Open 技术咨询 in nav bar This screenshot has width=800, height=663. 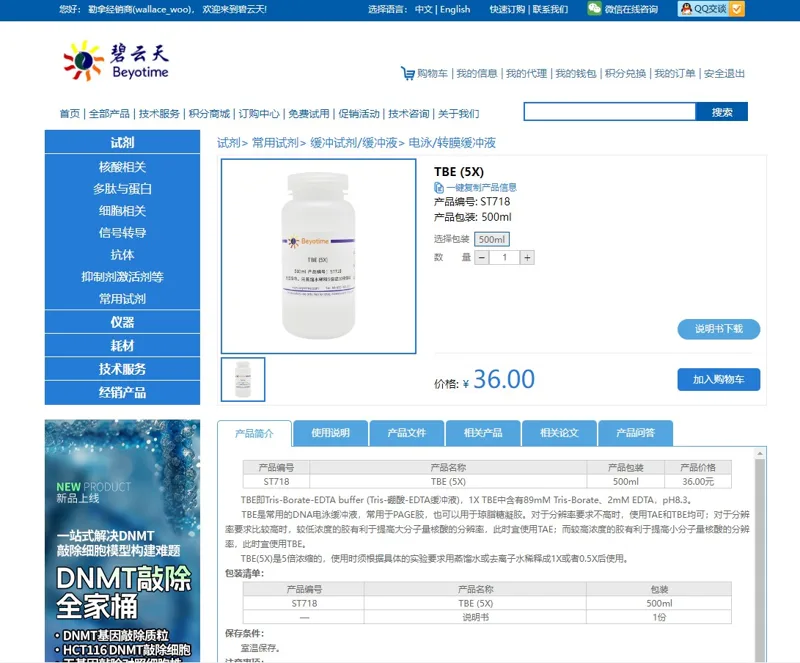[x=409, y=113]
